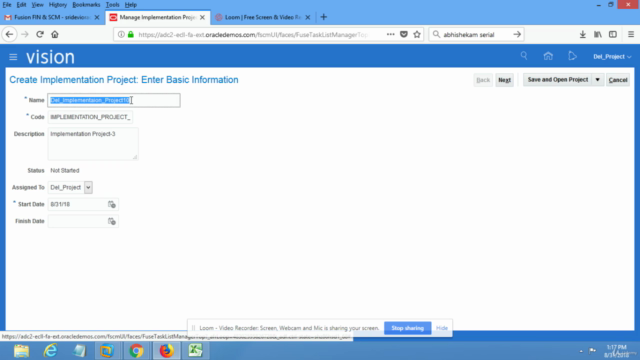Image resolution: width=640 pixels, height=360 pixels.
Task: Switch to Firefox in taskbar
Action: (x=167, y=351)
